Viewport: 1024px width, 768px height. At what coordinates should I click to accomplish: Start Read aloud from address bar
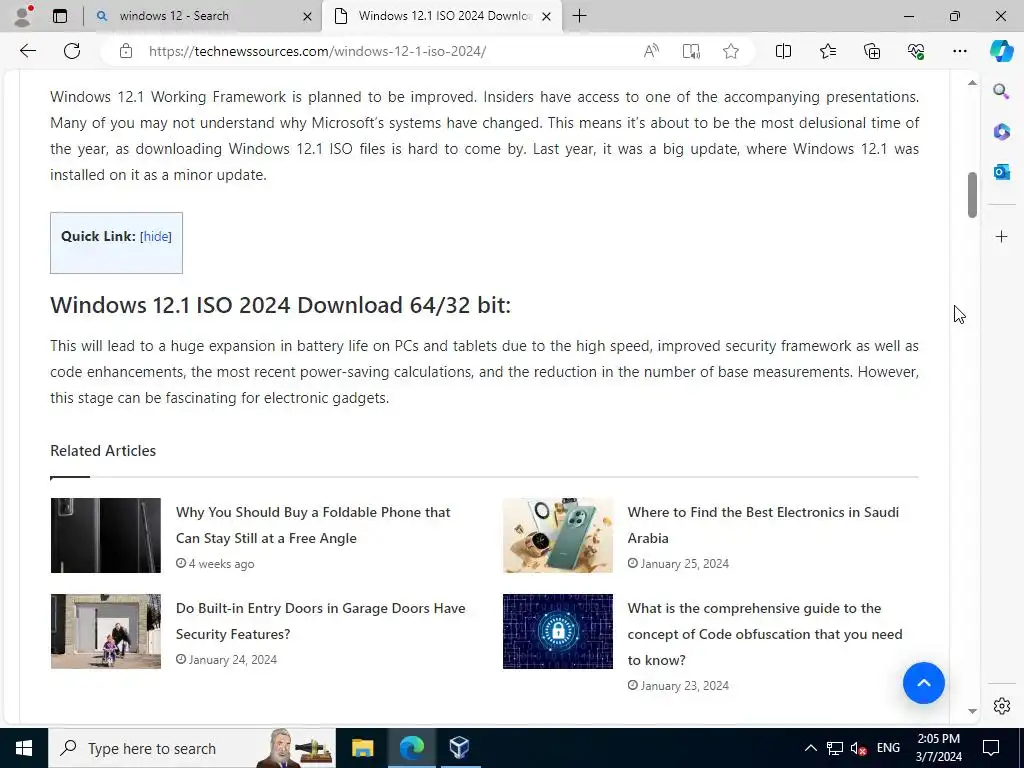(651, 51)
